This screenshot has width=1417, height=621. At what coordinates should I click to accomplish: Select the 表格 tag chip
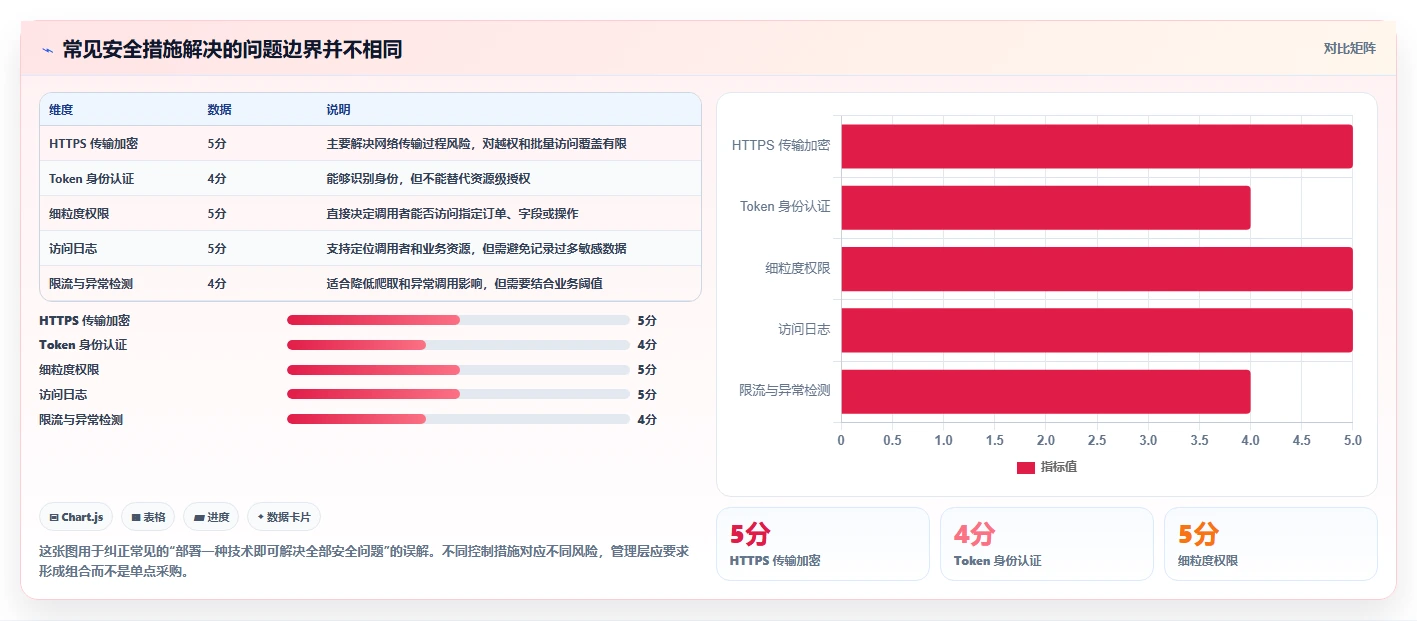[x=148, y=517]
